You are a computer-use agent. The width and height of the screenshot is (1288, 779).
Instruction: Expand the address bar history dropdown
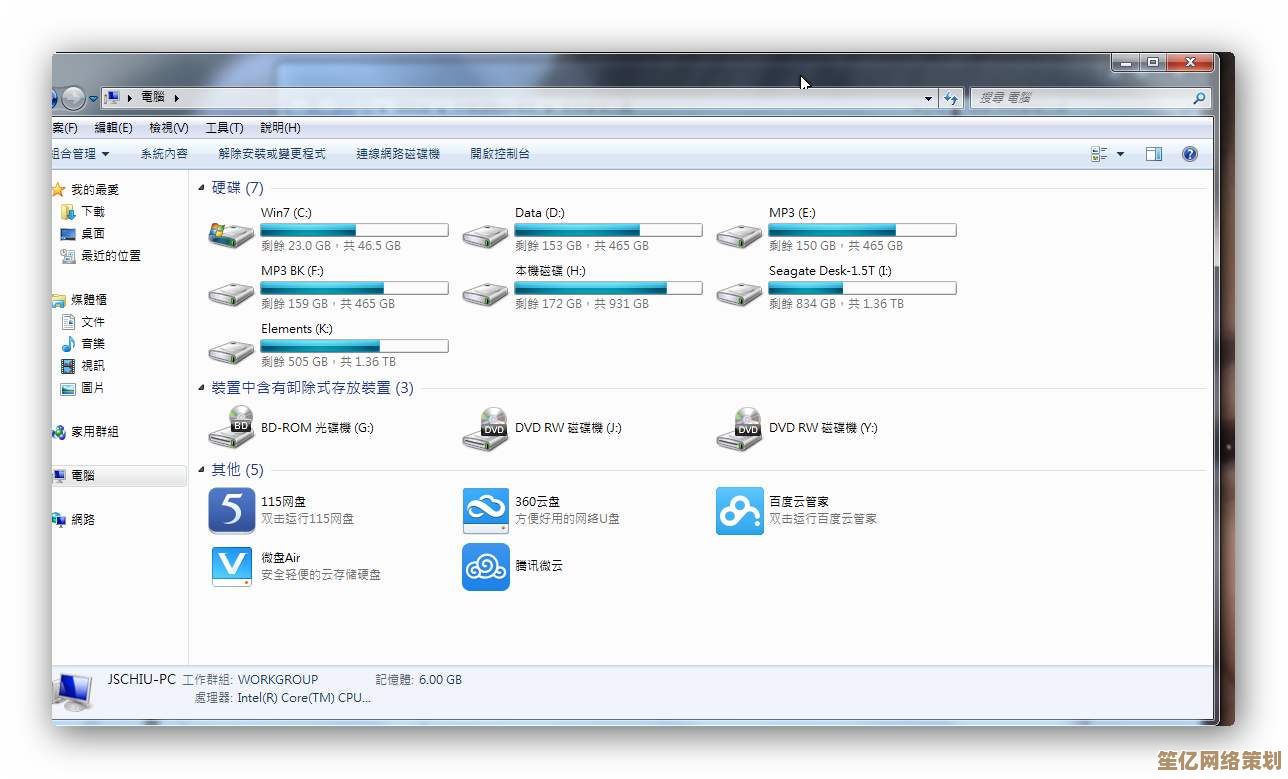(928, 98)
